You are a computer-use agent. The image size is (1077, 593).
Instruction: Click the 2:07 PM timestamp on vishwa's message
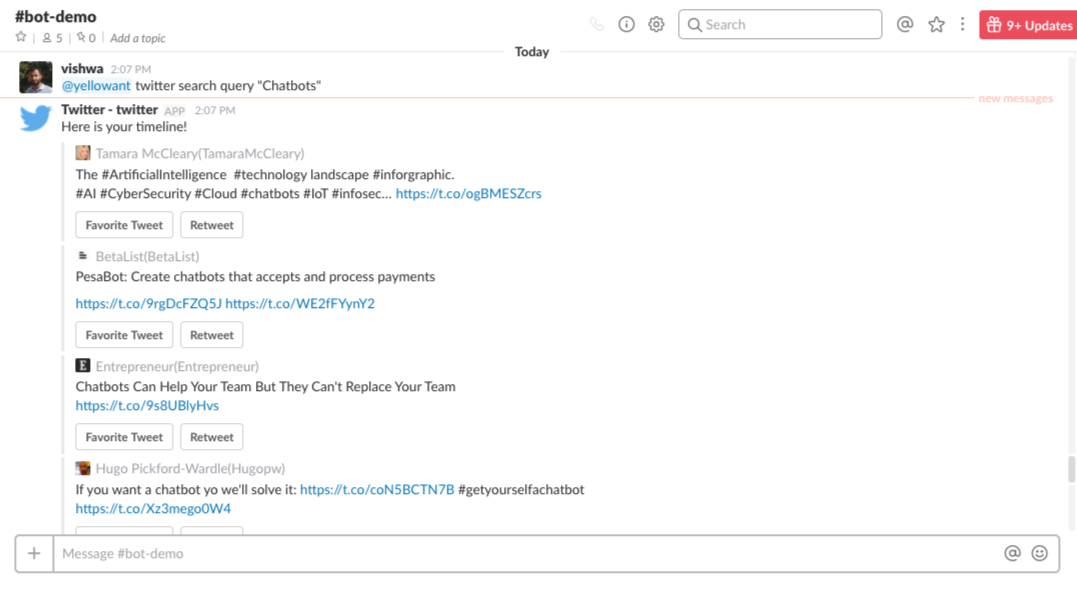pos(131,69)
